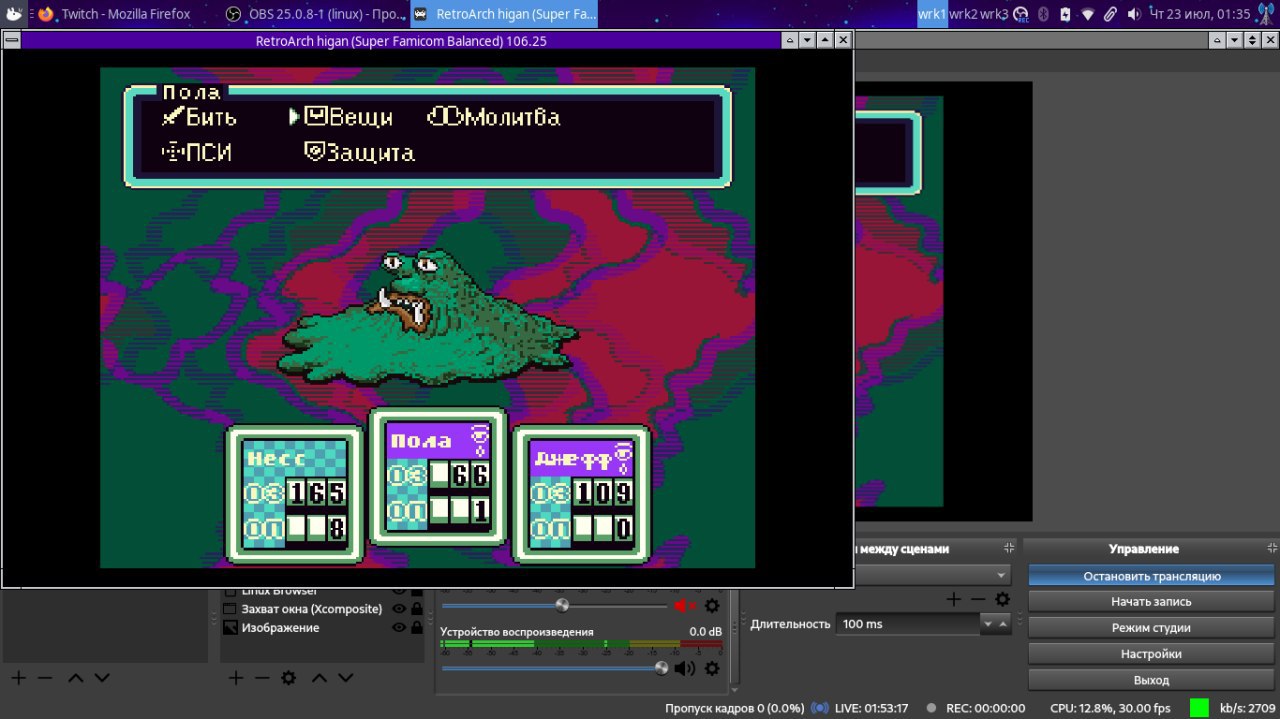Switch to OBS 25.0.8-1 taskbar entry
The image size is (1280, 719).
coord(314,14)
